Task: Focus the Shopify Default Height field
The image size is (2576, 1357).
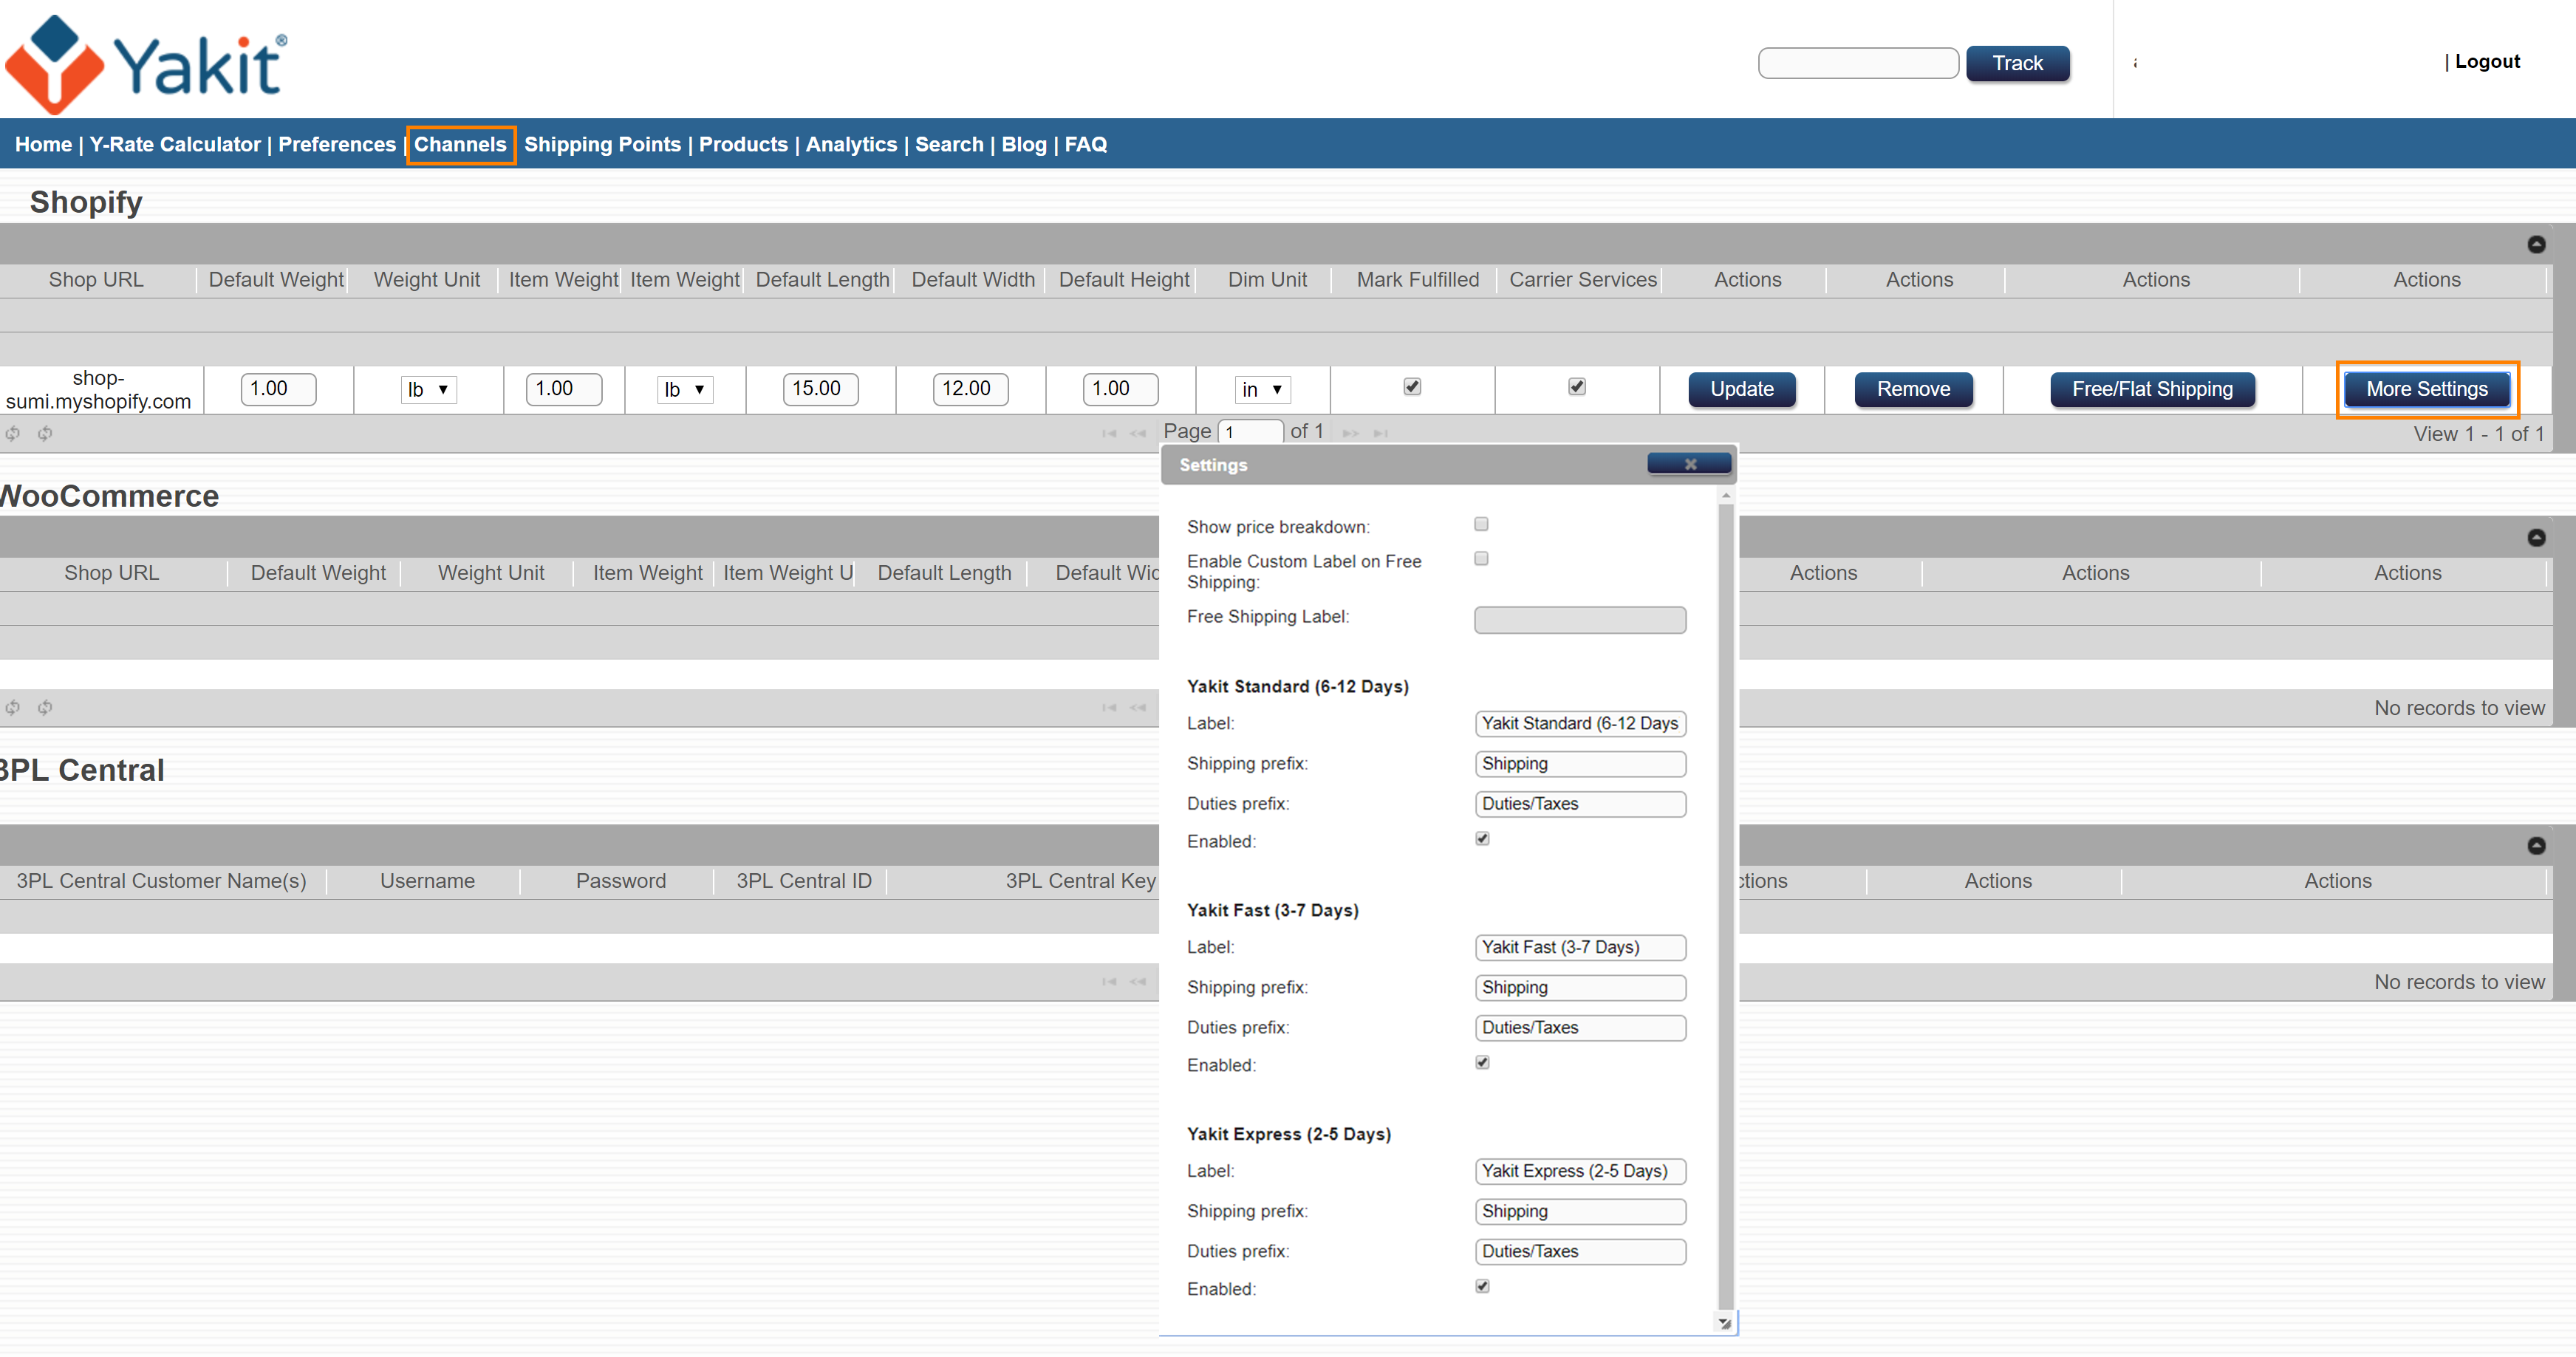Action: (1120, 389)
